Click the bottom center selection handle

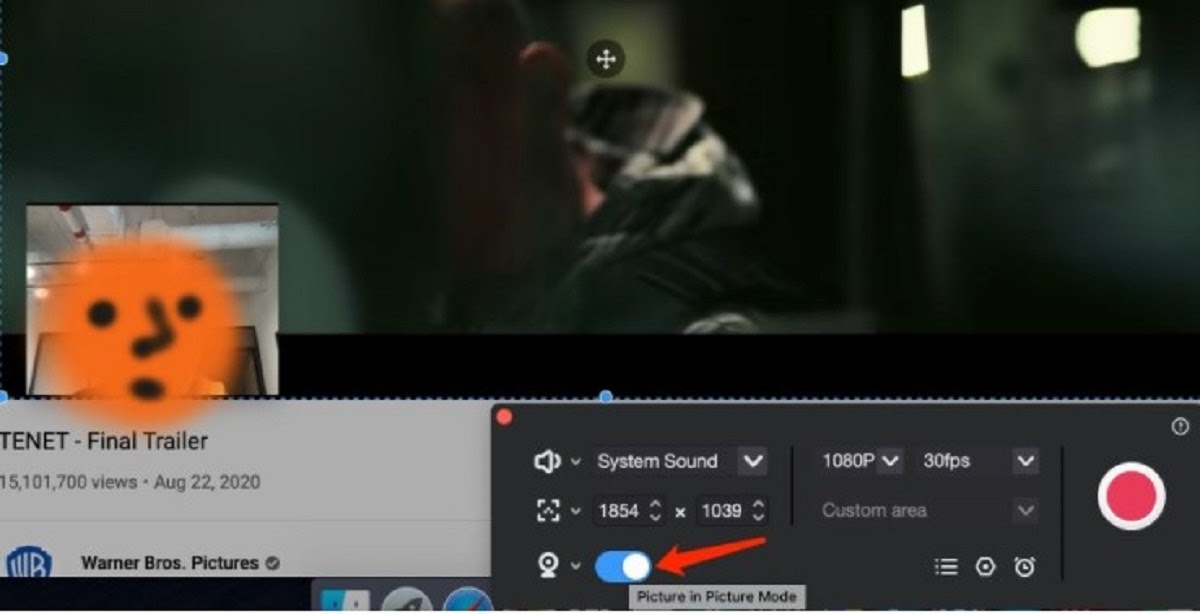605,397
